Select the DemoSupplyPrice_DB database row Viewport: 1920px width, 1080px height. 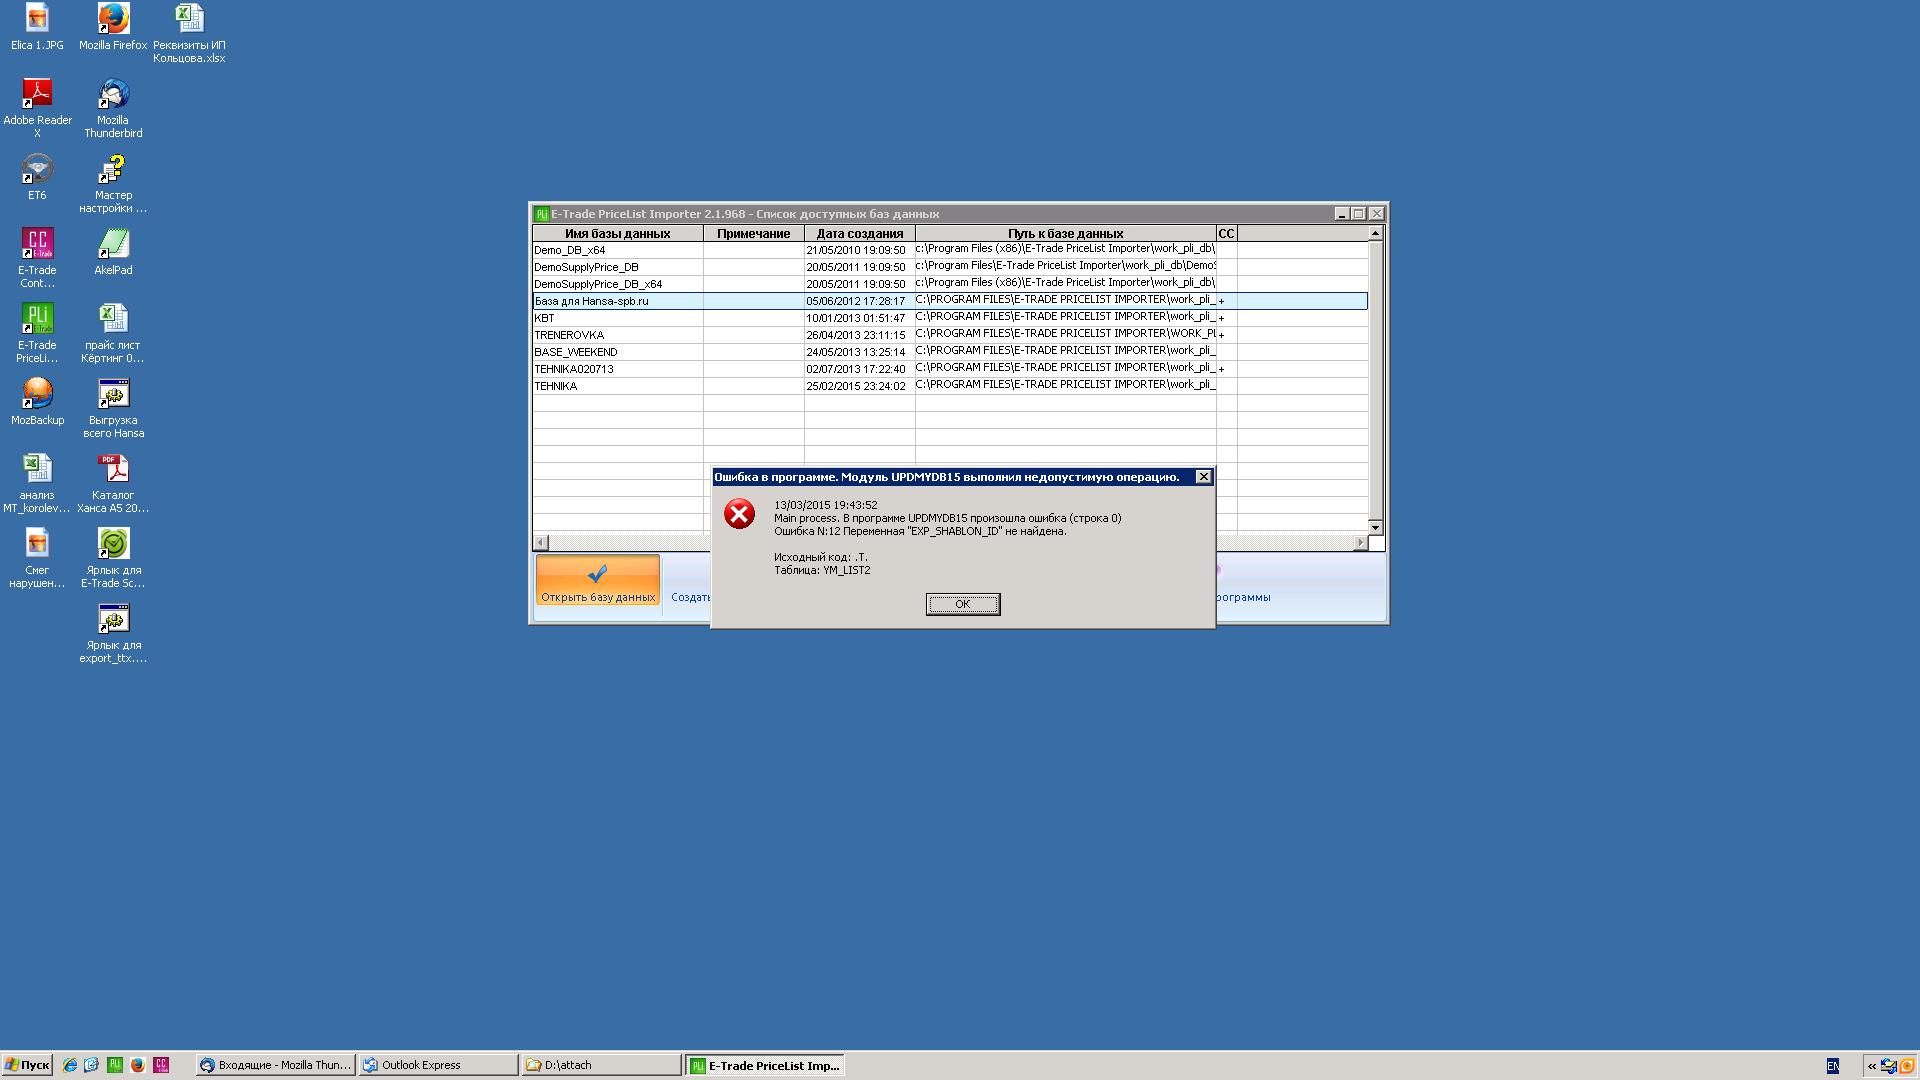point(950,267)
